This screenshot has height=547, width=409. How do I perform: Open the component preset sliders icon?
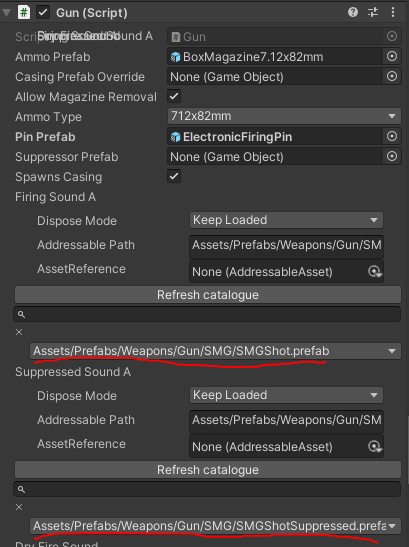pyautogui.click(x=373, y=13)
